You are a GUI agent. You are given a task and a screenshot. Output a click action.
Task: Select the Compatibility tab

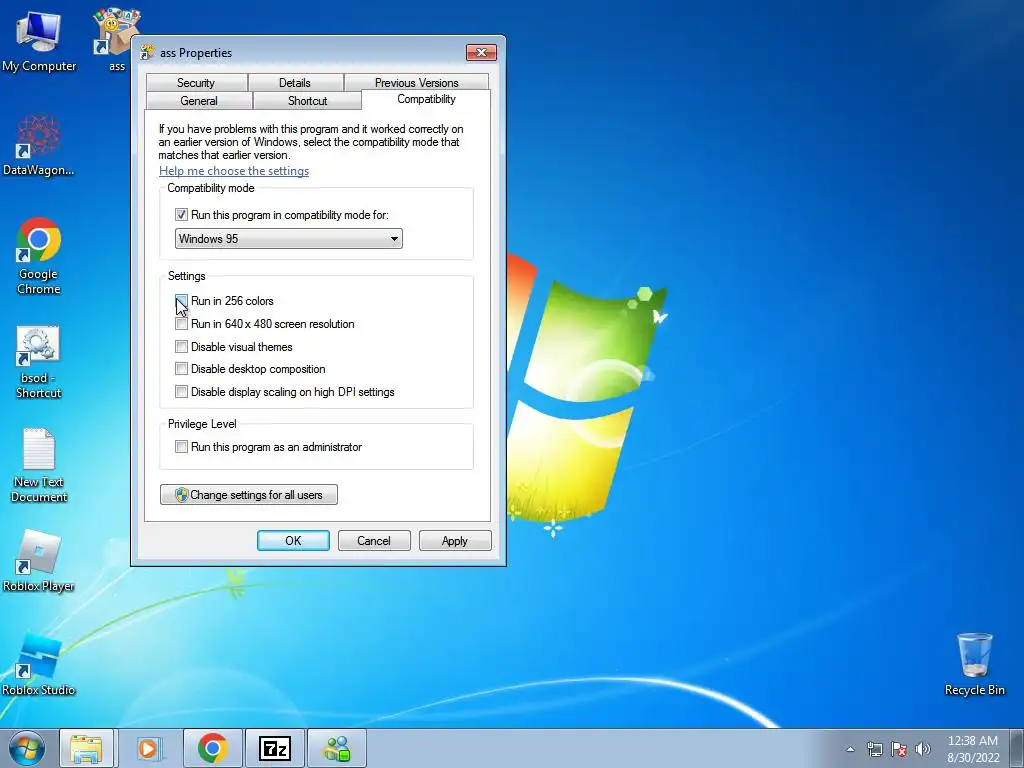pos(426,99)
